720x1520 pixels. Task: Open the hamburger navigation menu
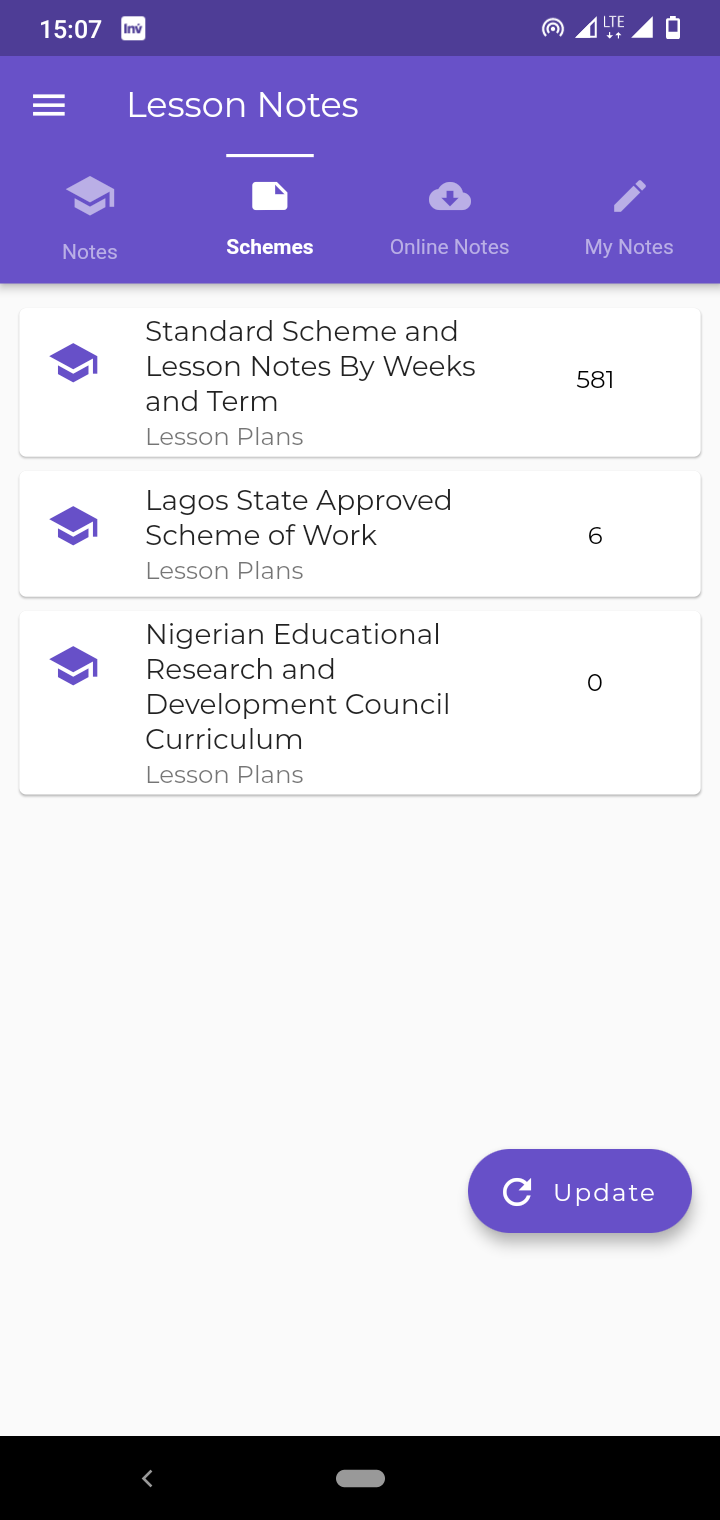click(49, 105)
